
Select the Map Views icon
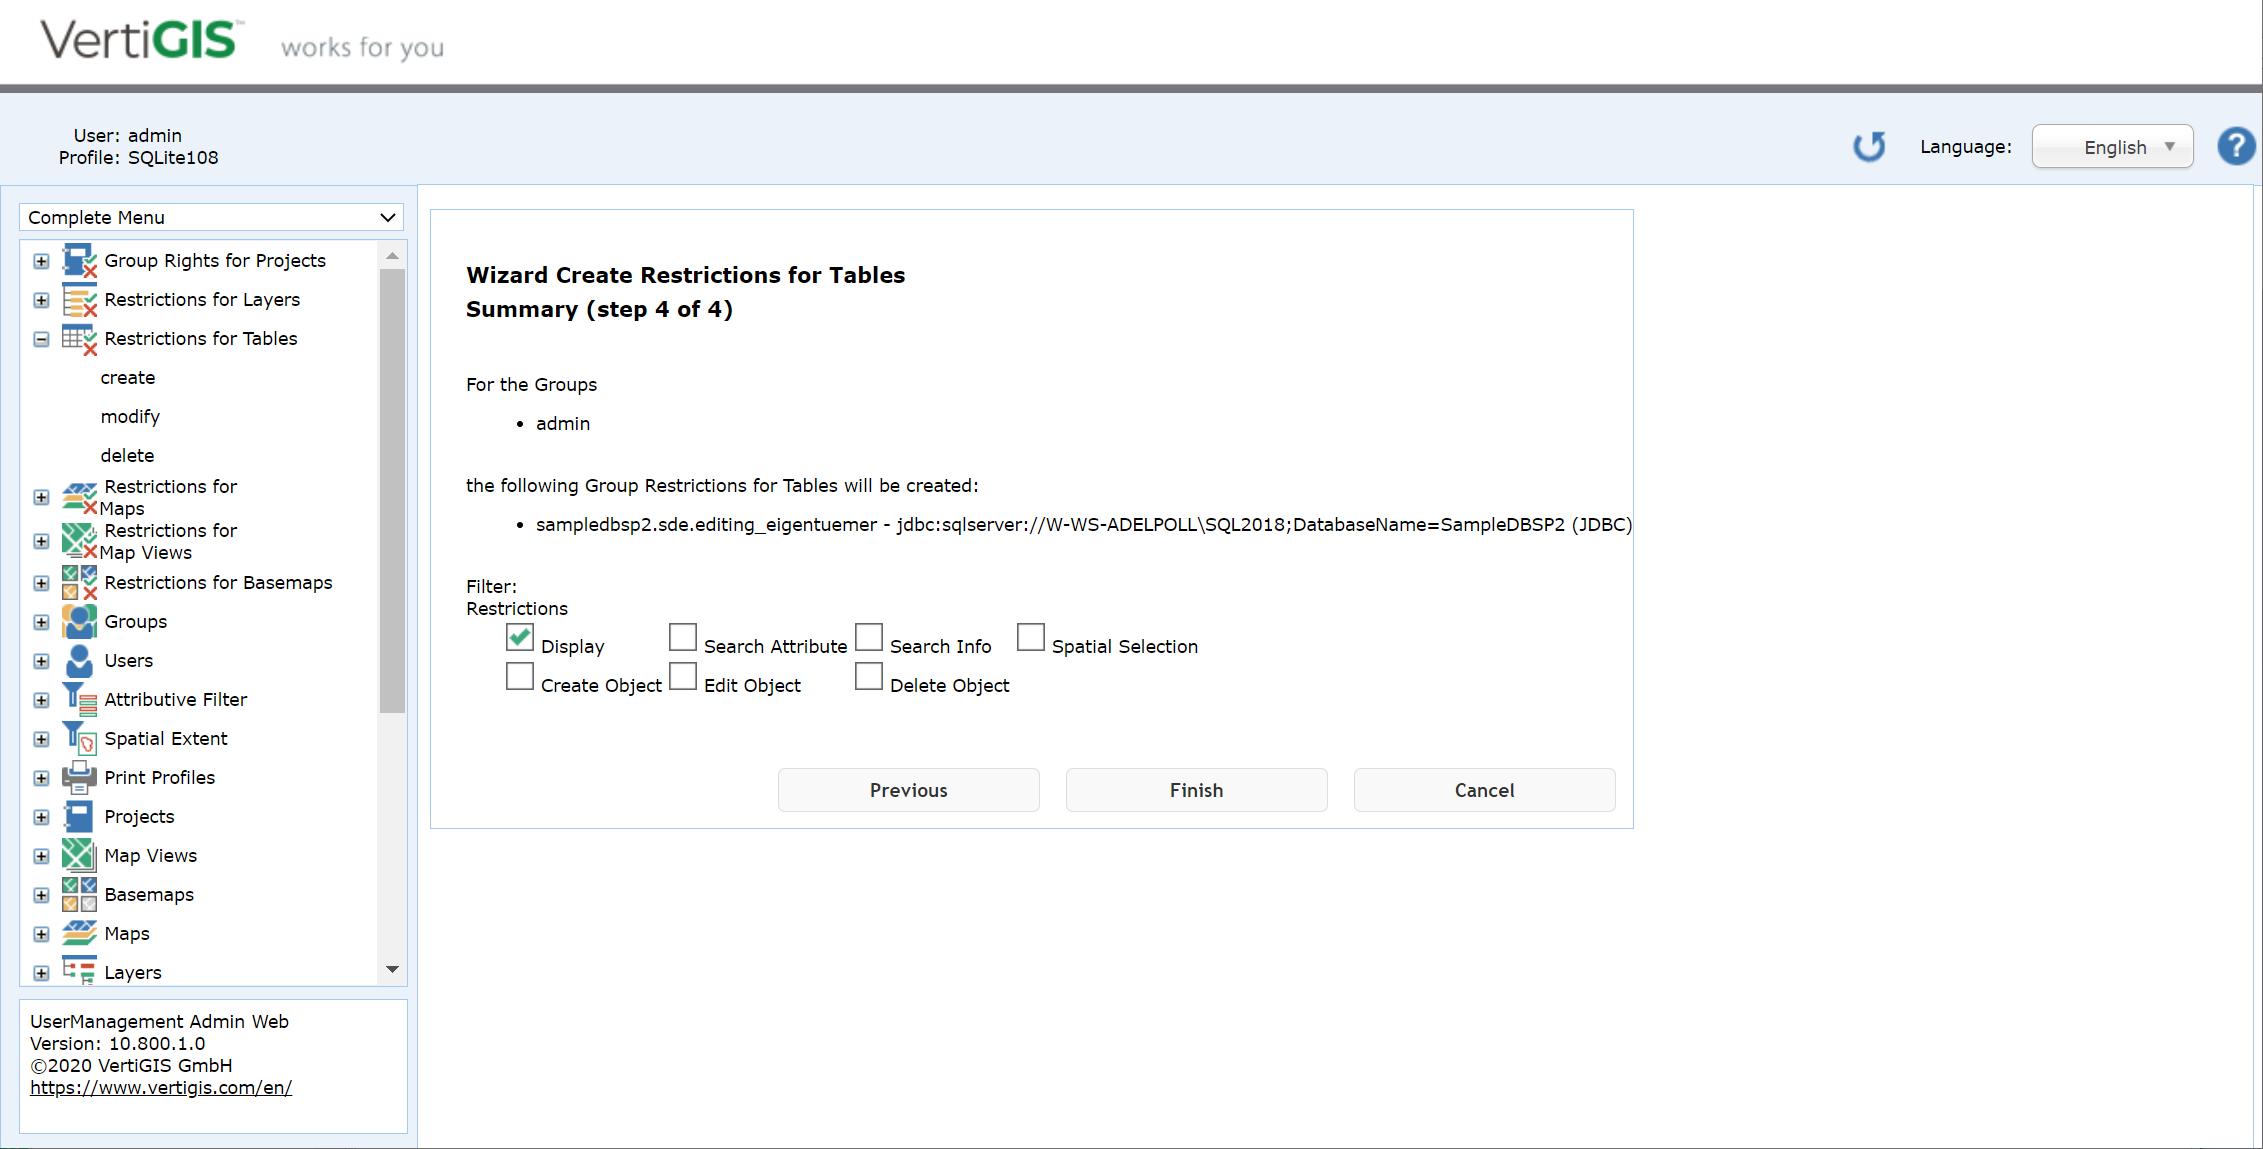(79, 855)
